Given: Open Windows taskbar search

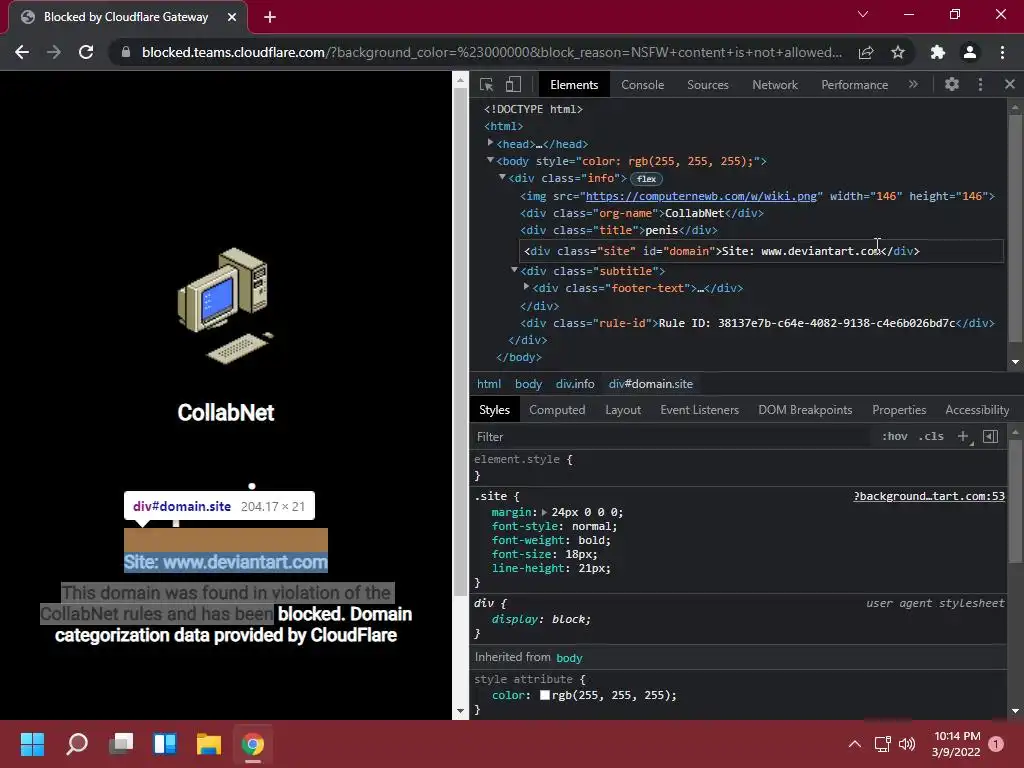Looking at the screenshot, I should pyautogui.click(x=77, y=744).
